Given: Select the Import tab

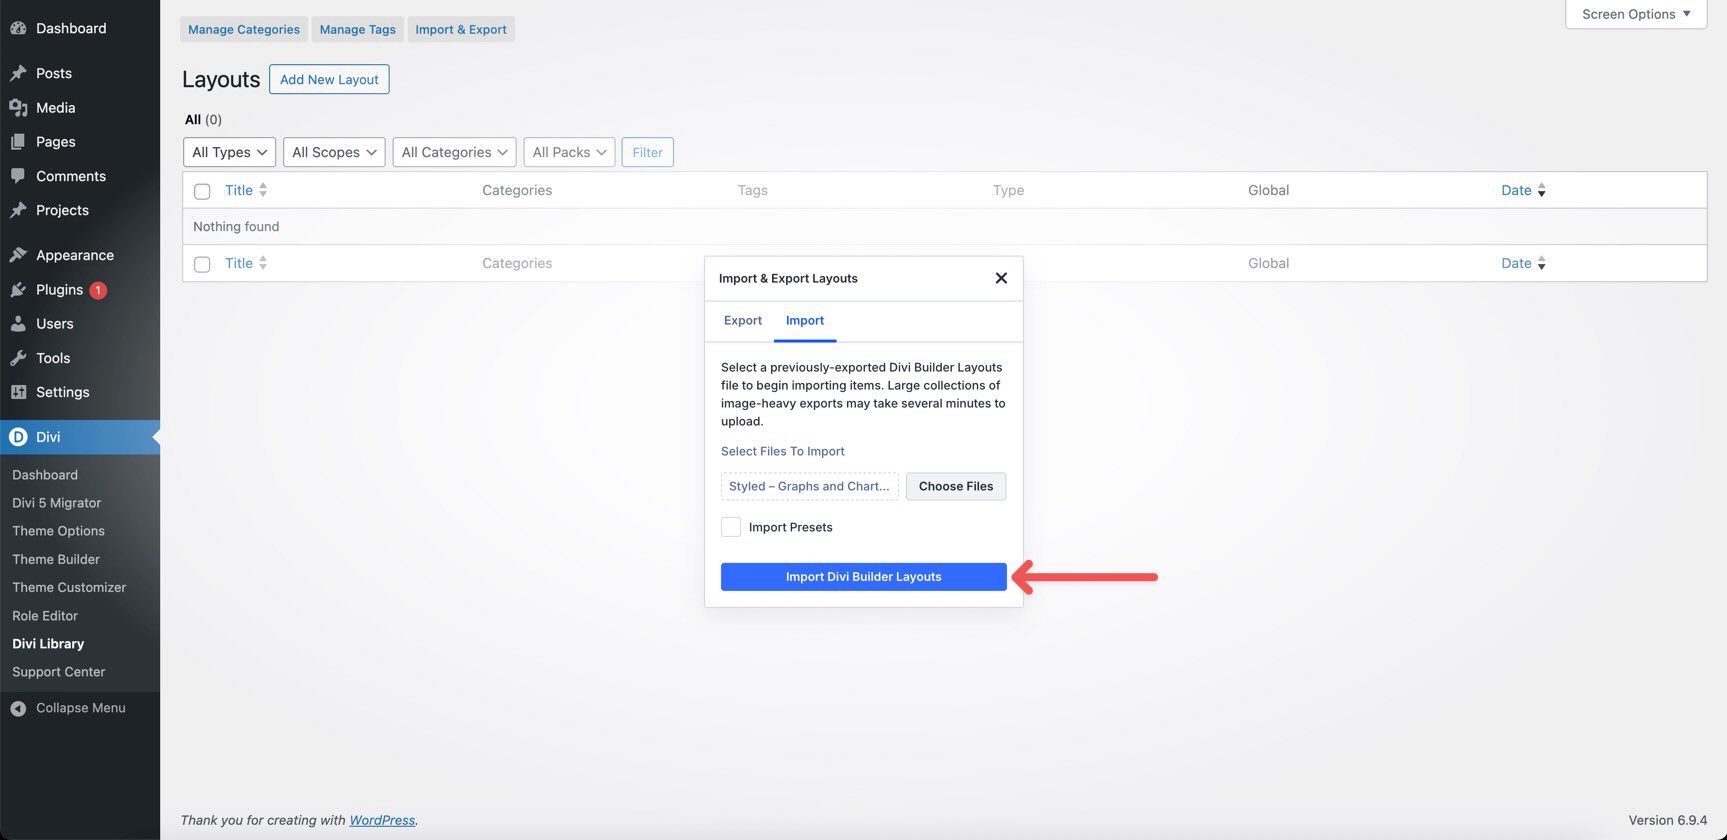Looking at the screenshot, I should click(805, 320).
